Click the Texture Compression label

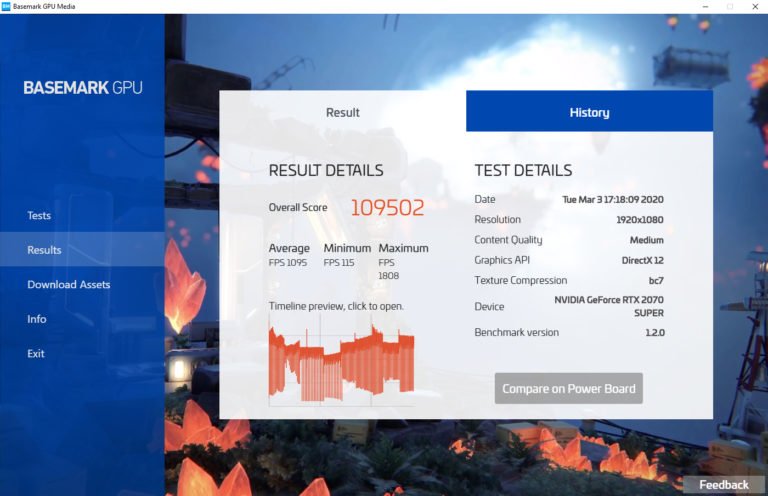(x=521, y=280)
